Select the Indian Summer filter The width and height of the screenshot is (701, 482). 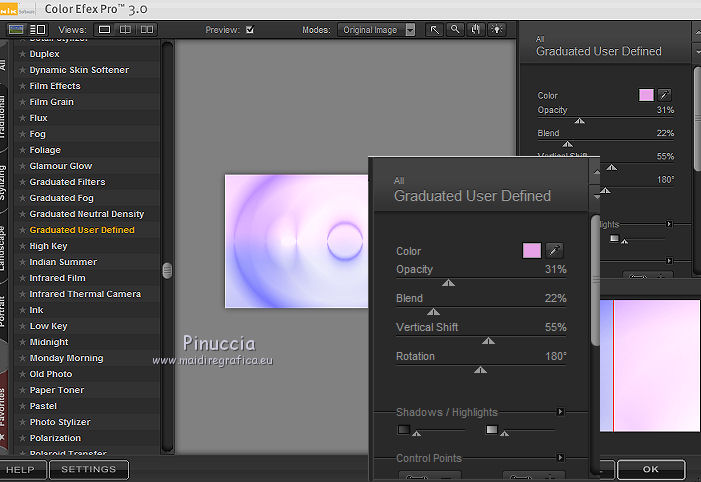click(63, 262)
